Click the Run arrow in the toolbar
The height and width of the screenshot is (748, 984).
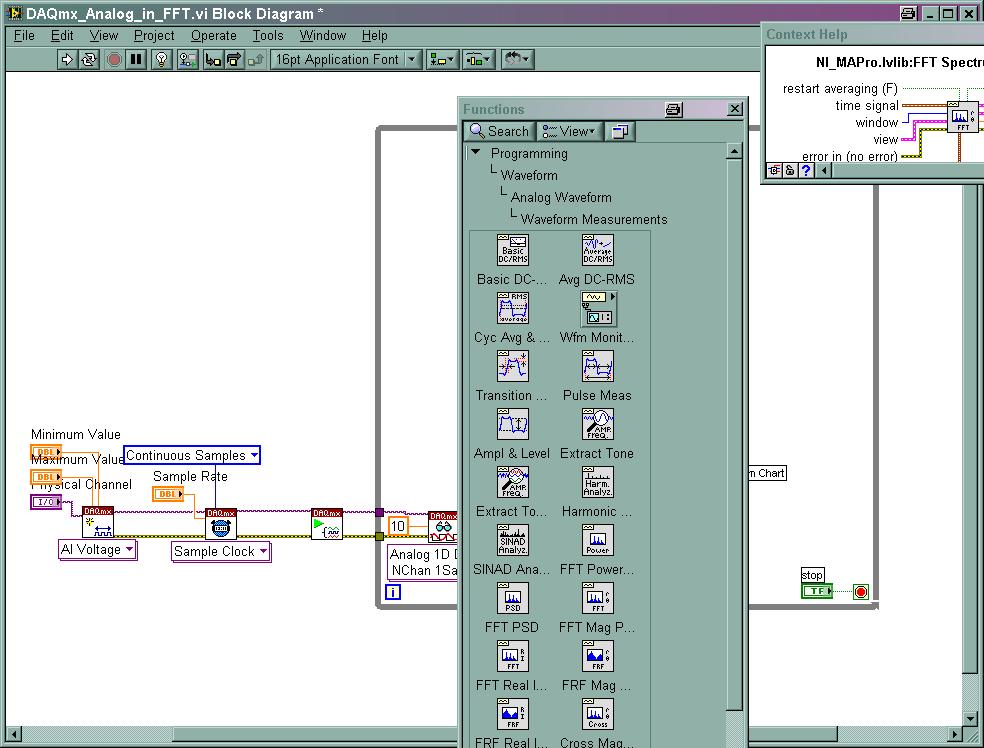[66, 60]
